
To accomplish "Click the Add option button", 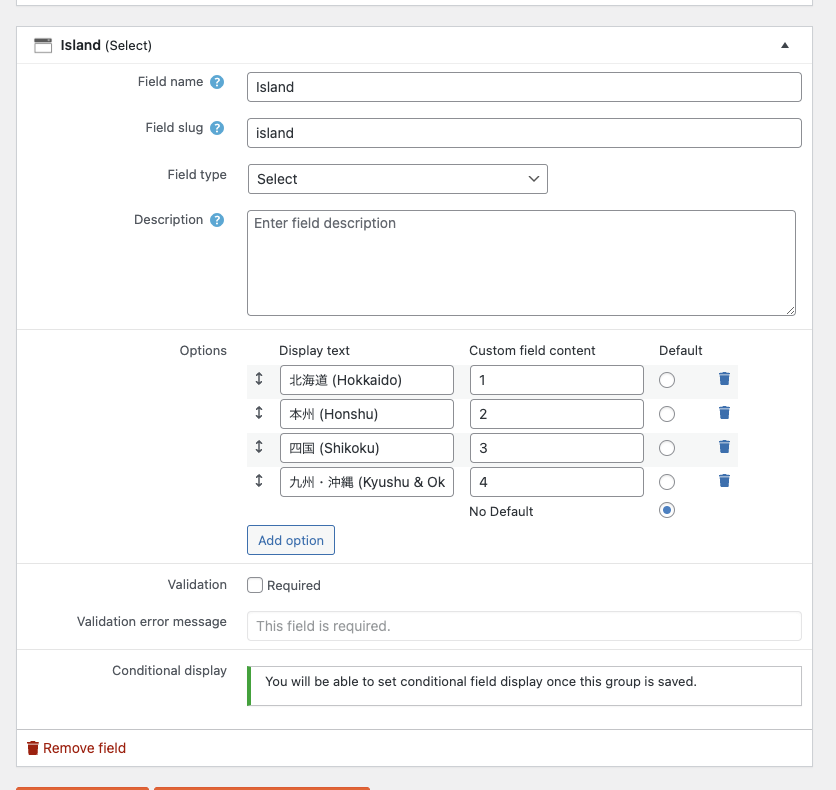I will (291, 540).
